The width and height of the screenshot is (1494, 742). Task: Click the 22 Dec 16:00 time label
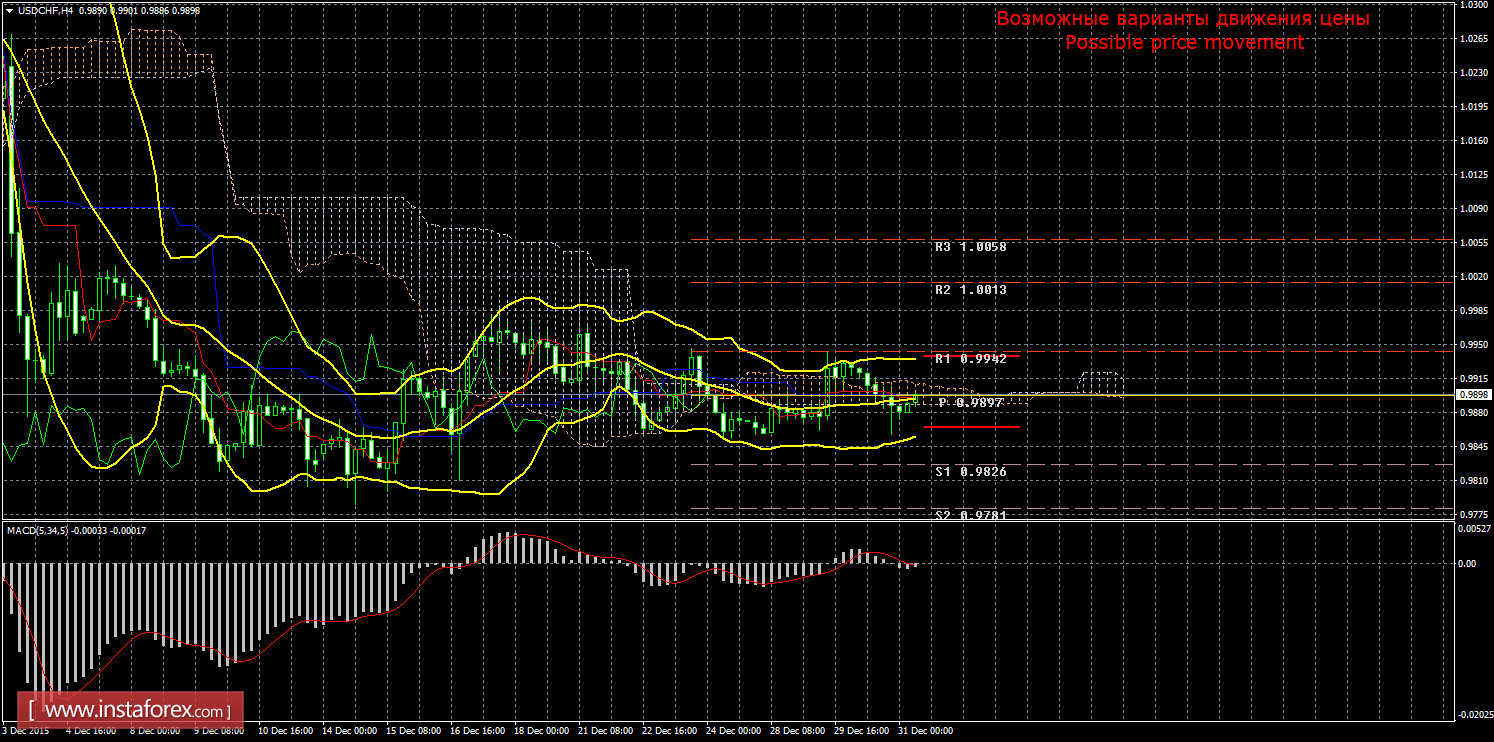[x=669, y=731]
